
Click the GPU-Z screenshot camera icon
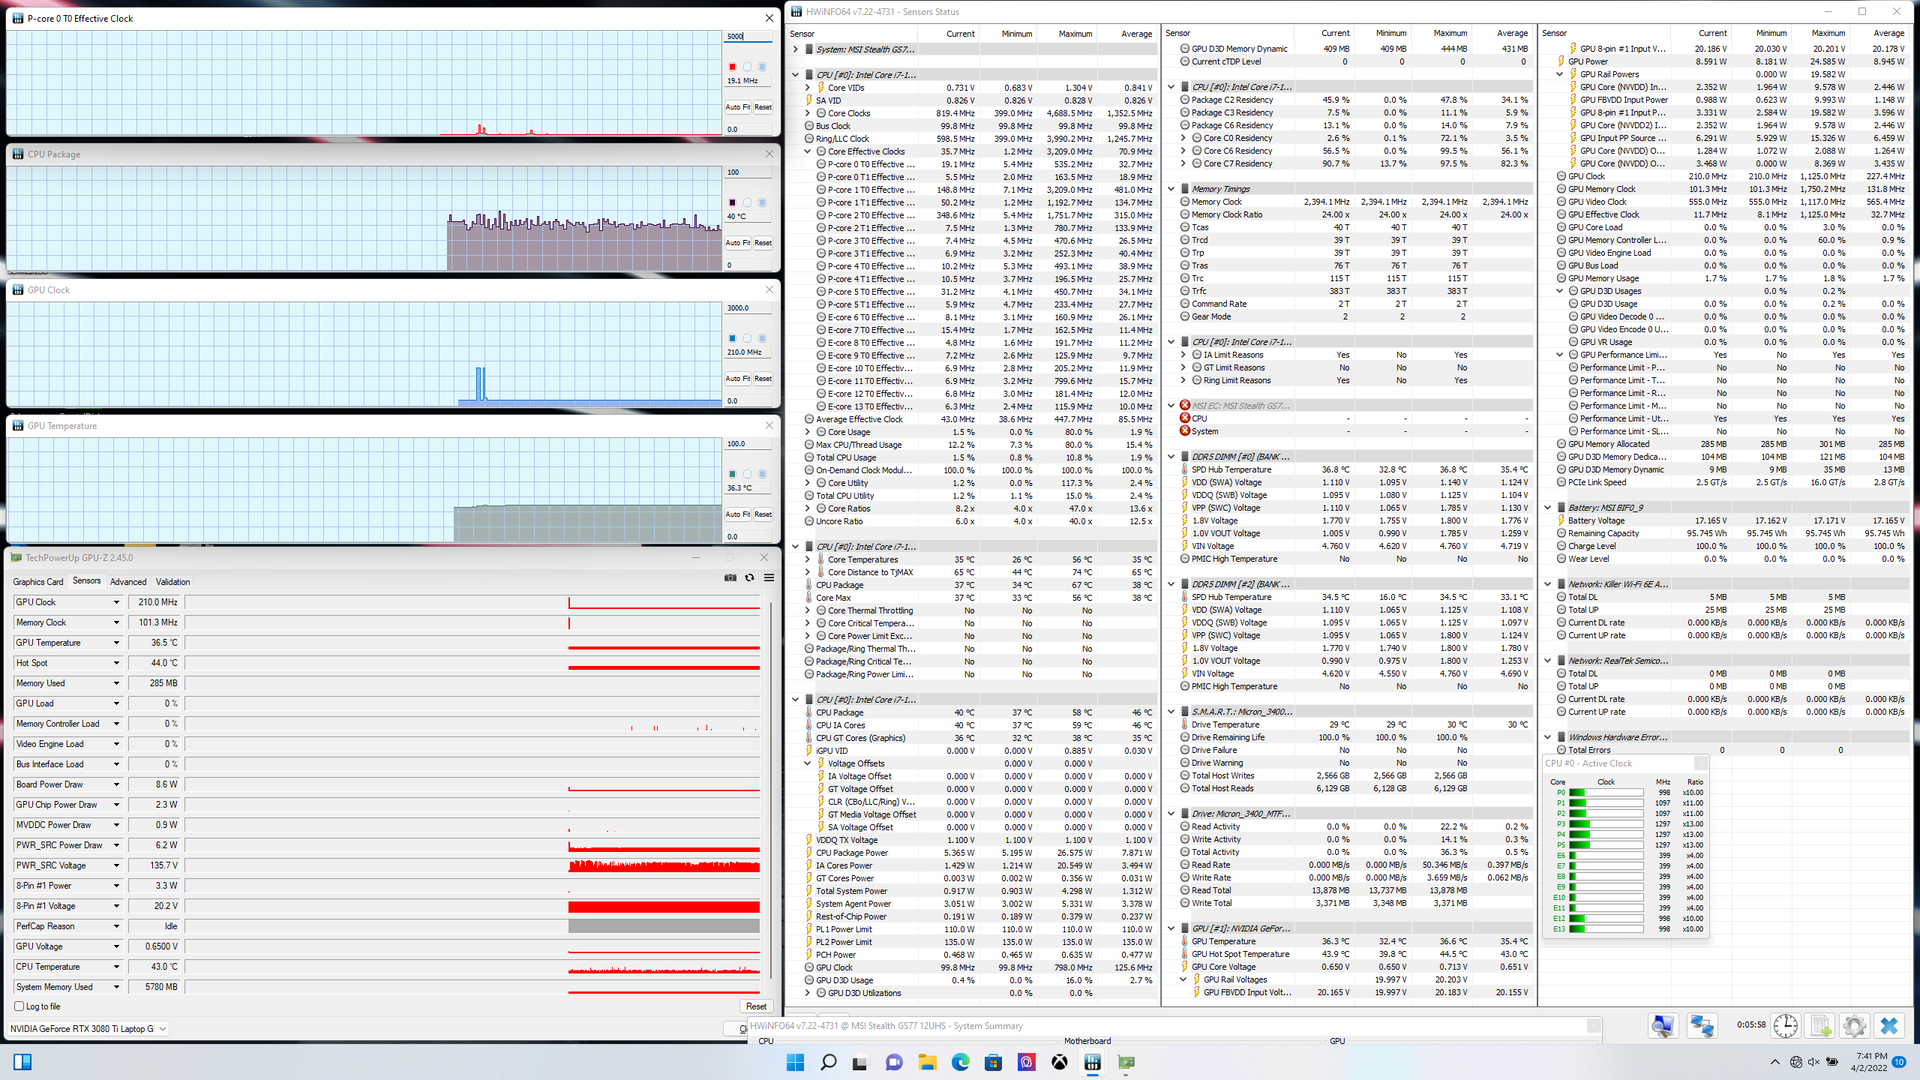click(x=730, y=578)
